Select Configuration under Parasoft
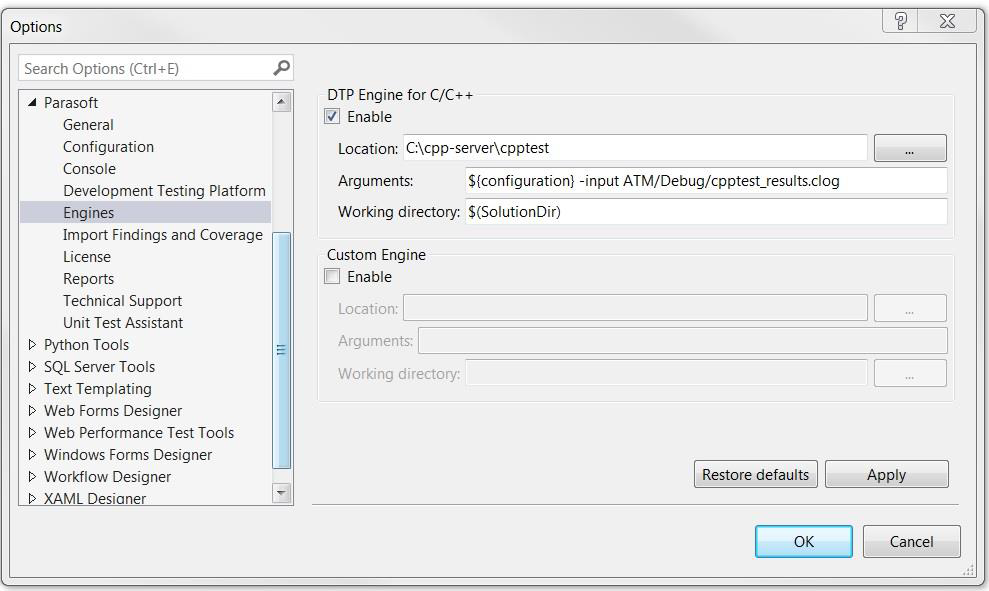The height and width of the screenshot is (591, 989). point(108,147)
